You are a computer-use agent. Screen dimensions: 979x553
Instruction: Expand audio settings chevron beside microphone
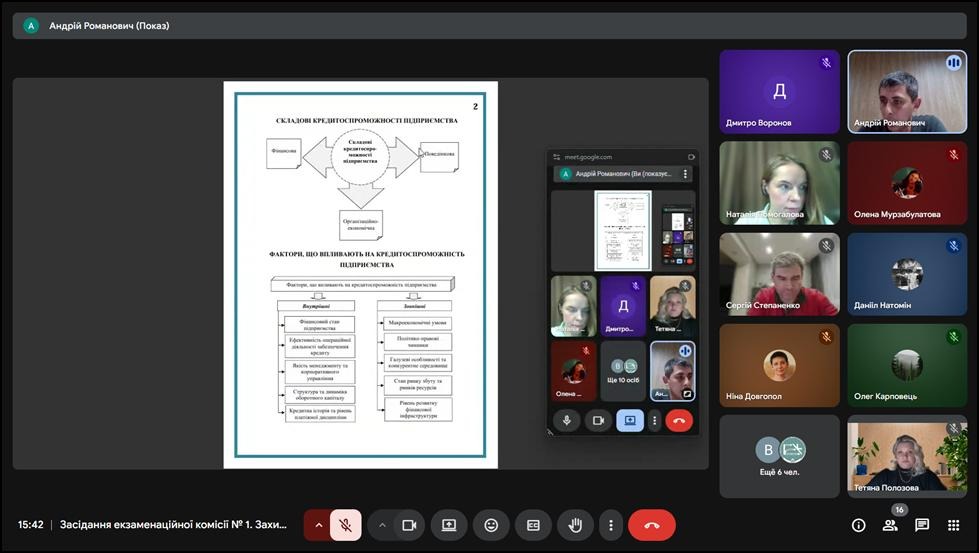tap(319, 525)
